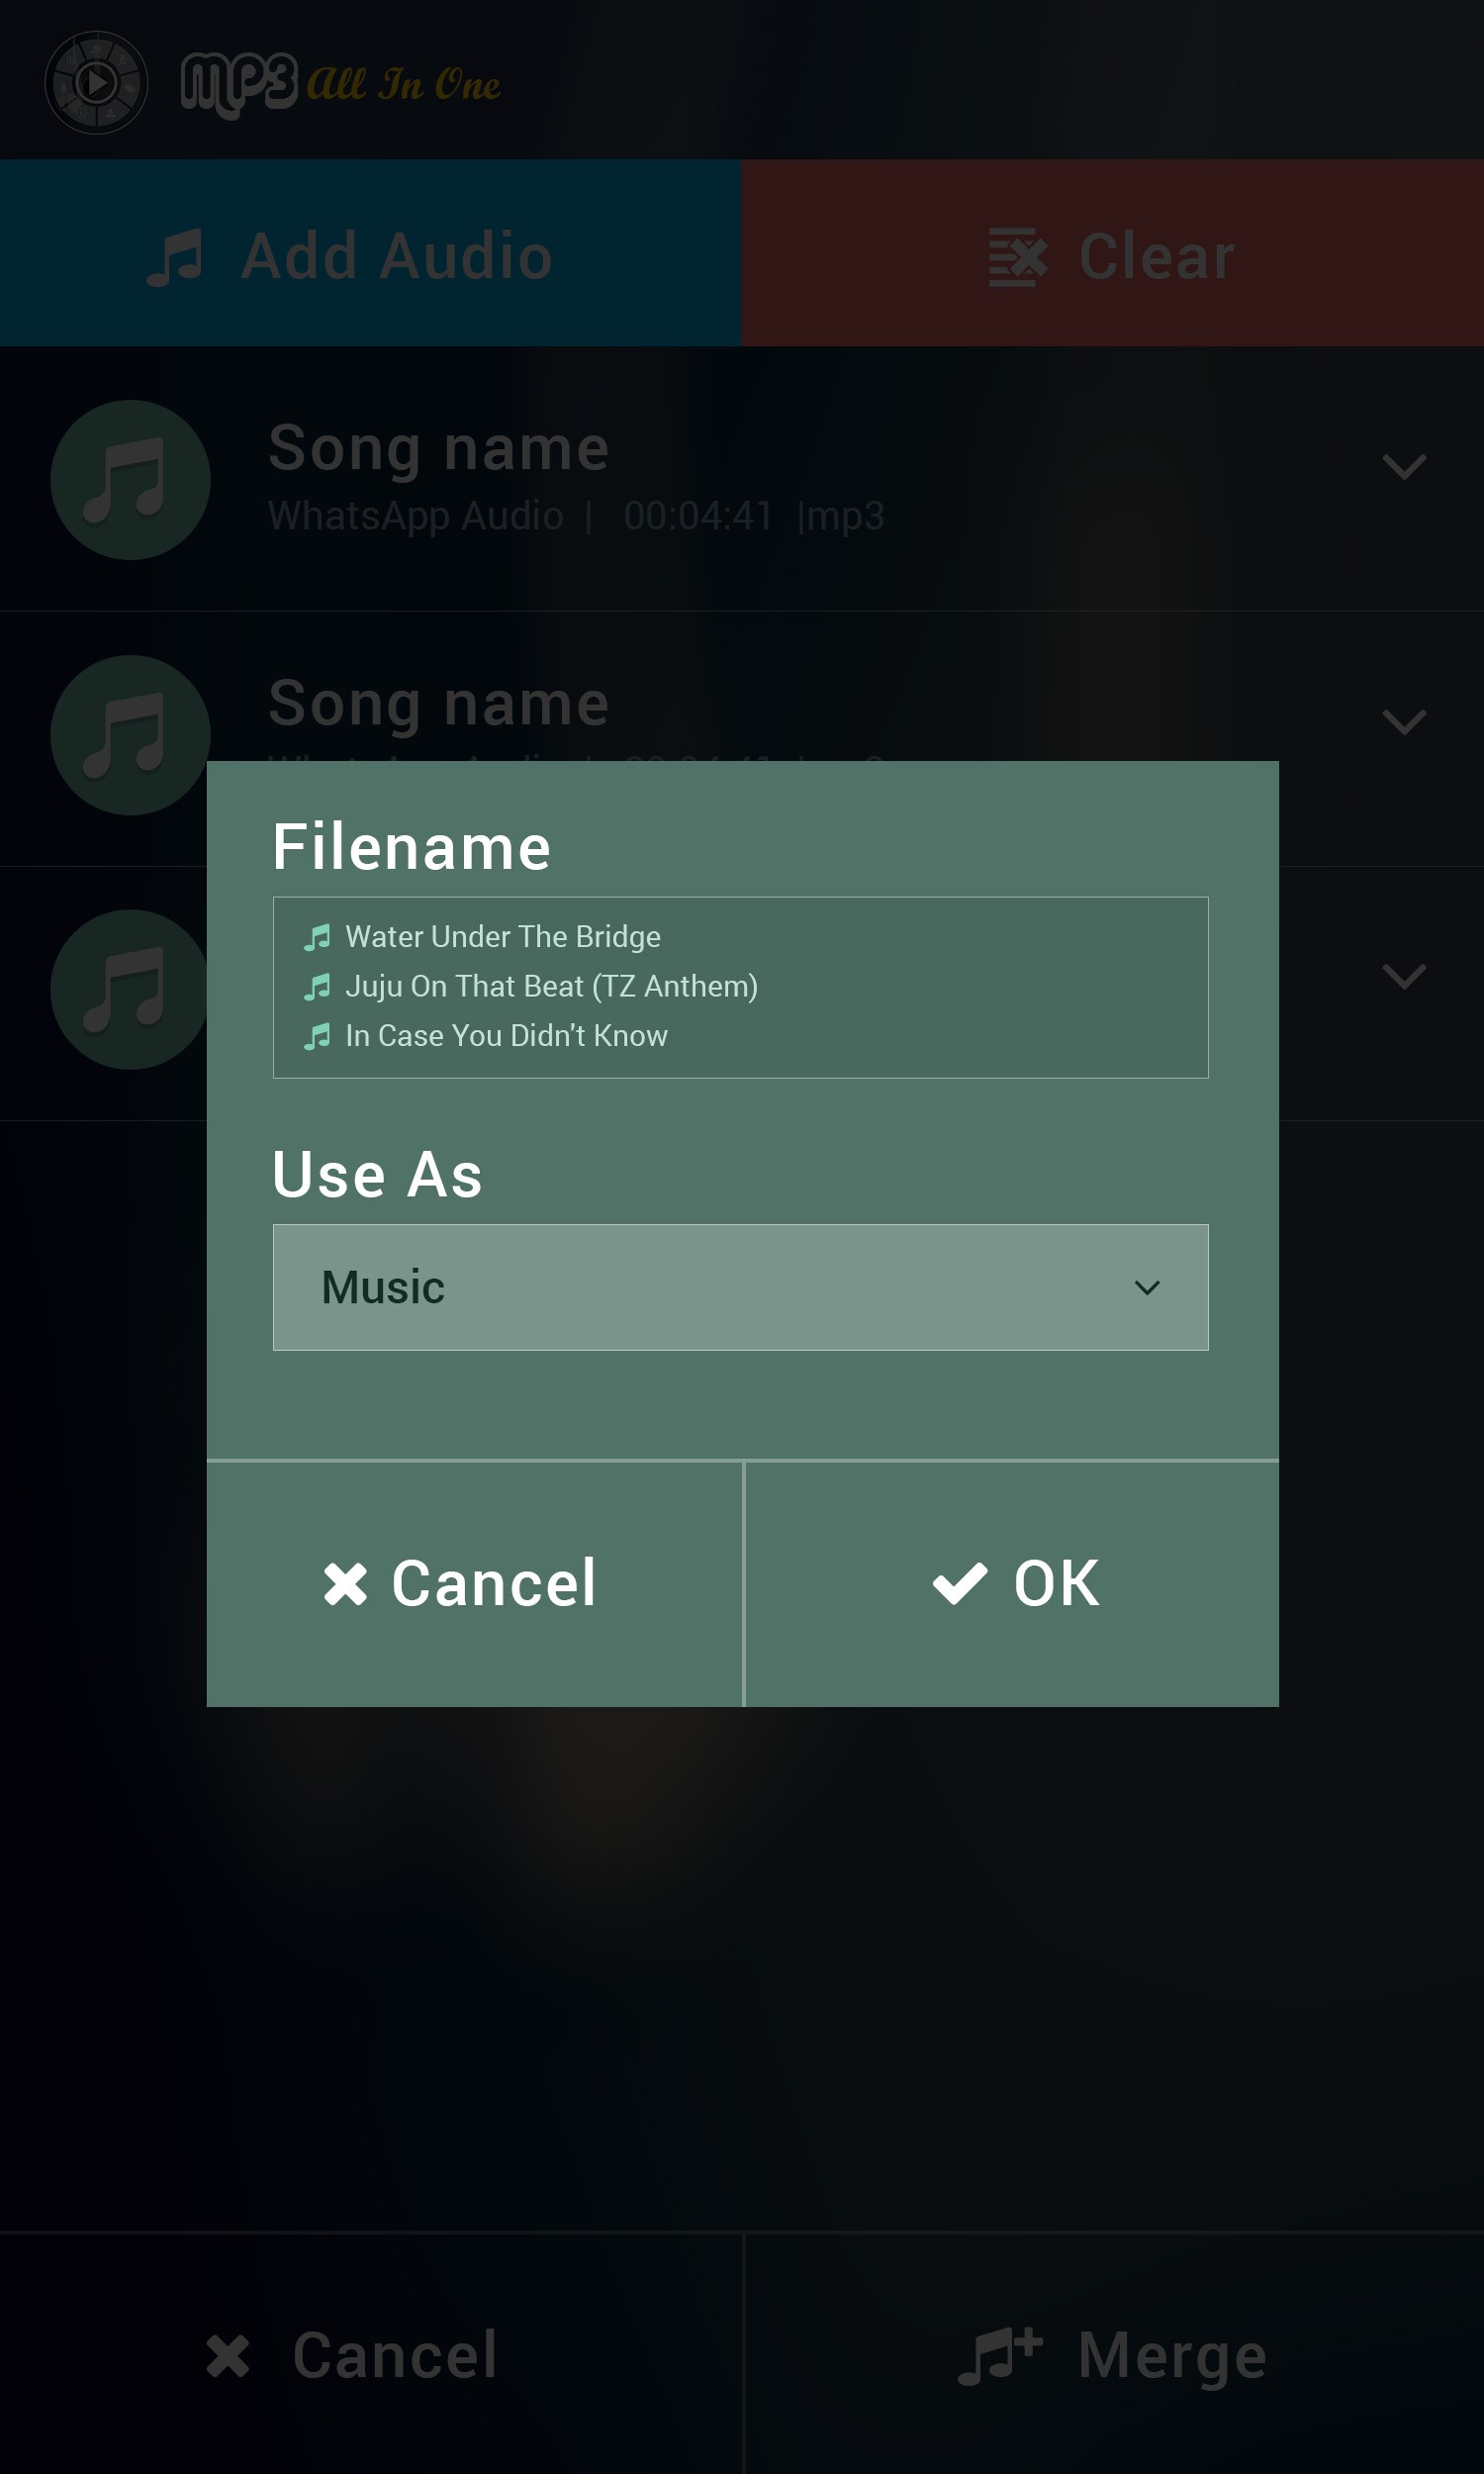Click Cancel in the Filename dialog

click(474, 1583)
